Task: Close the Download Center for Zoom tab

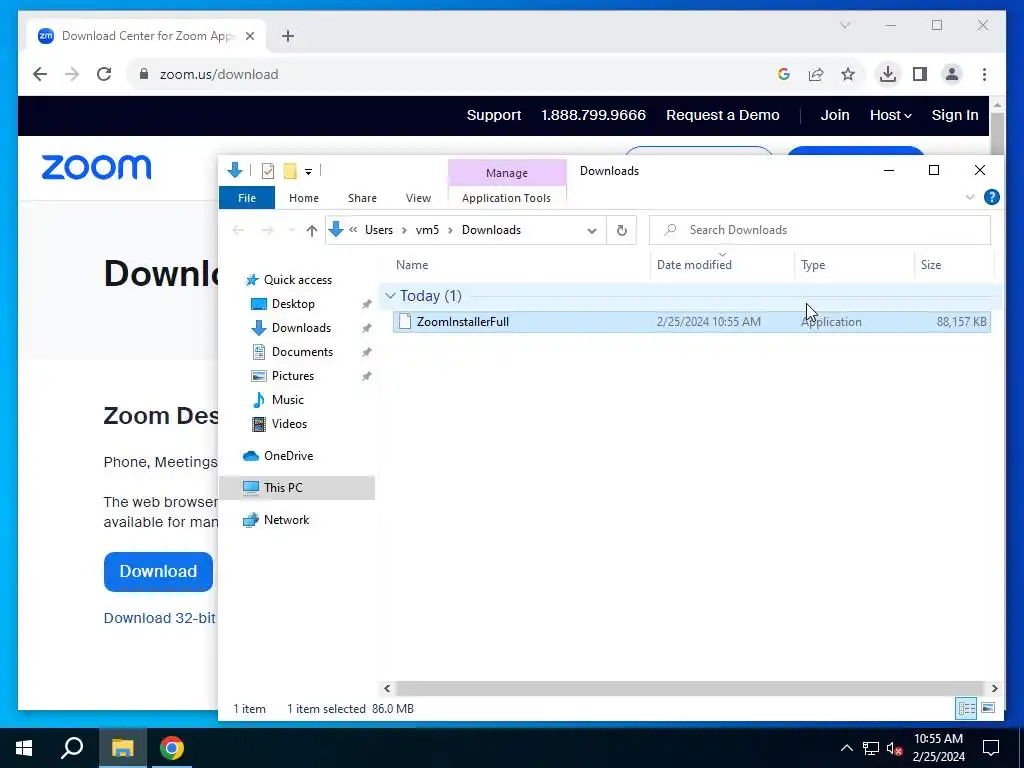Action: tap(249, 36)
